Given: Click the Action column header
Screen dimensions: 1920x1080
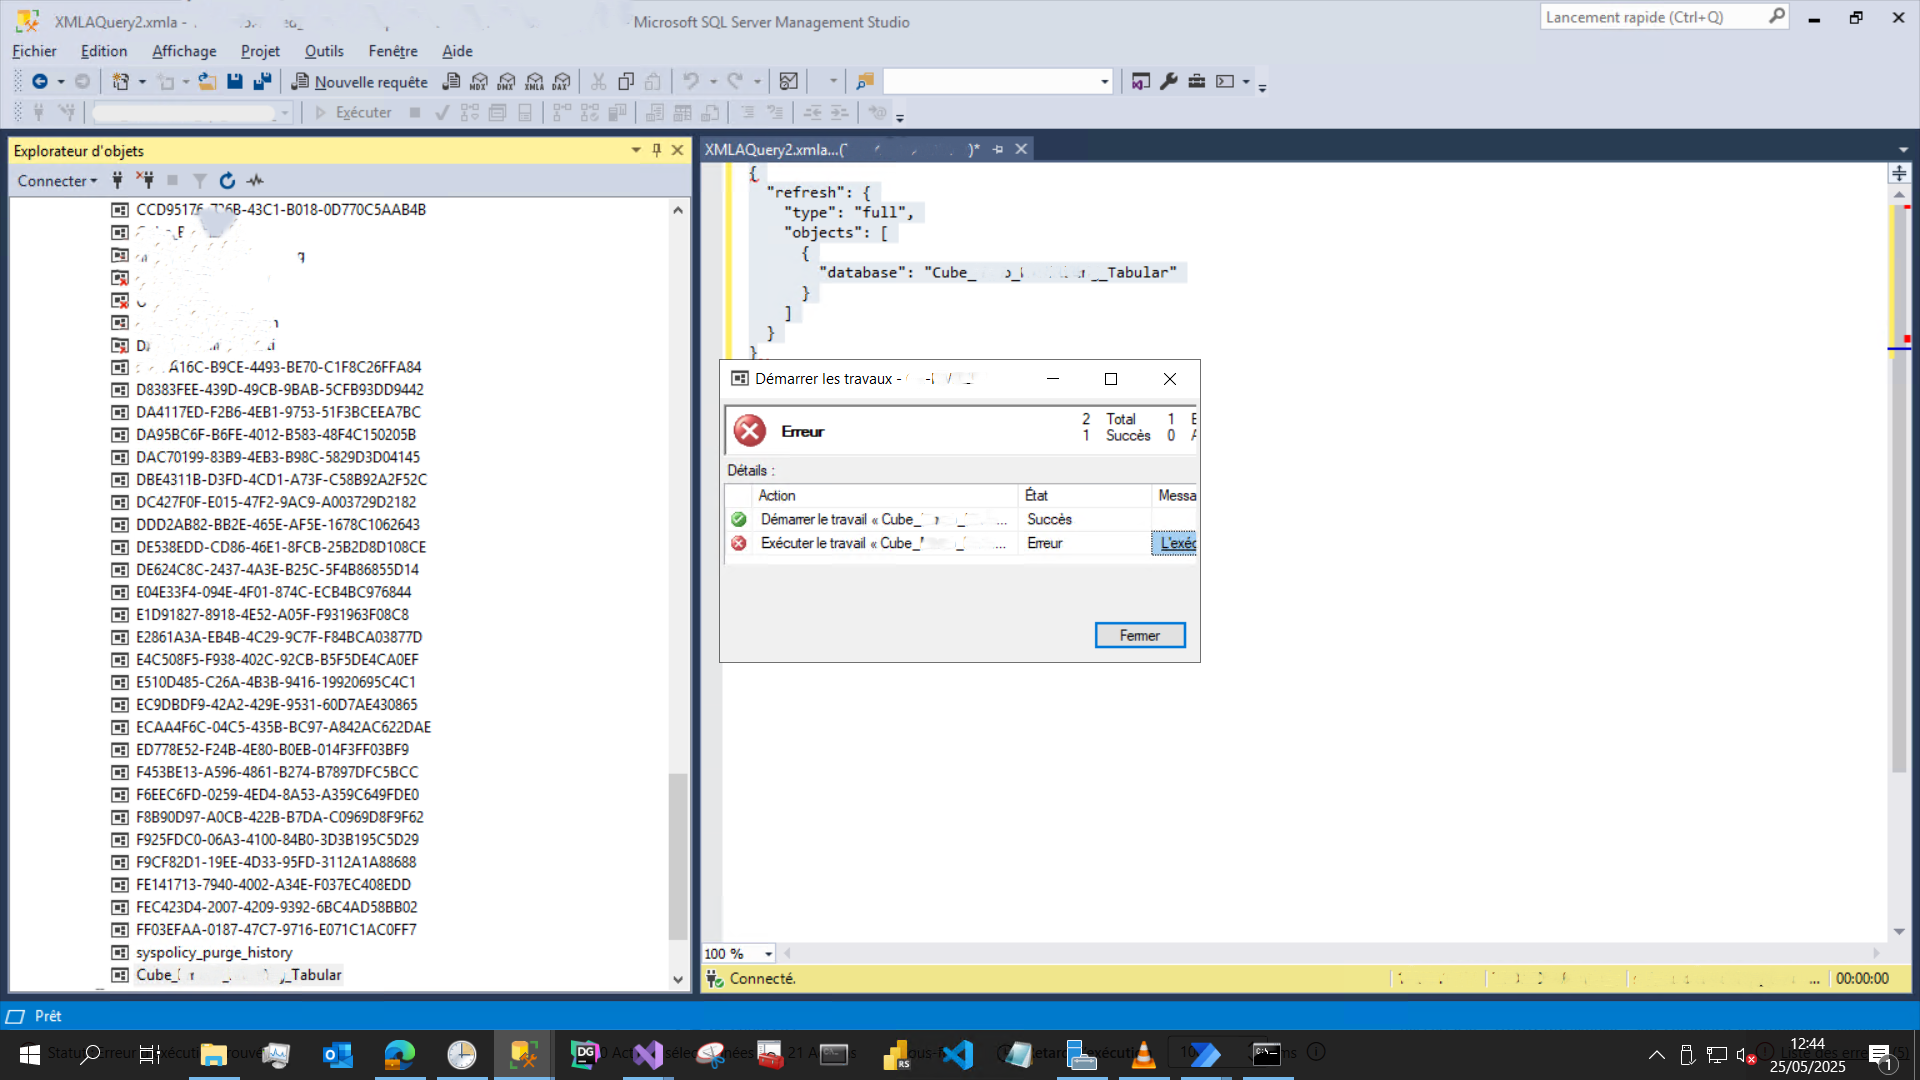Looking at the screenshot, I should 884,496.
